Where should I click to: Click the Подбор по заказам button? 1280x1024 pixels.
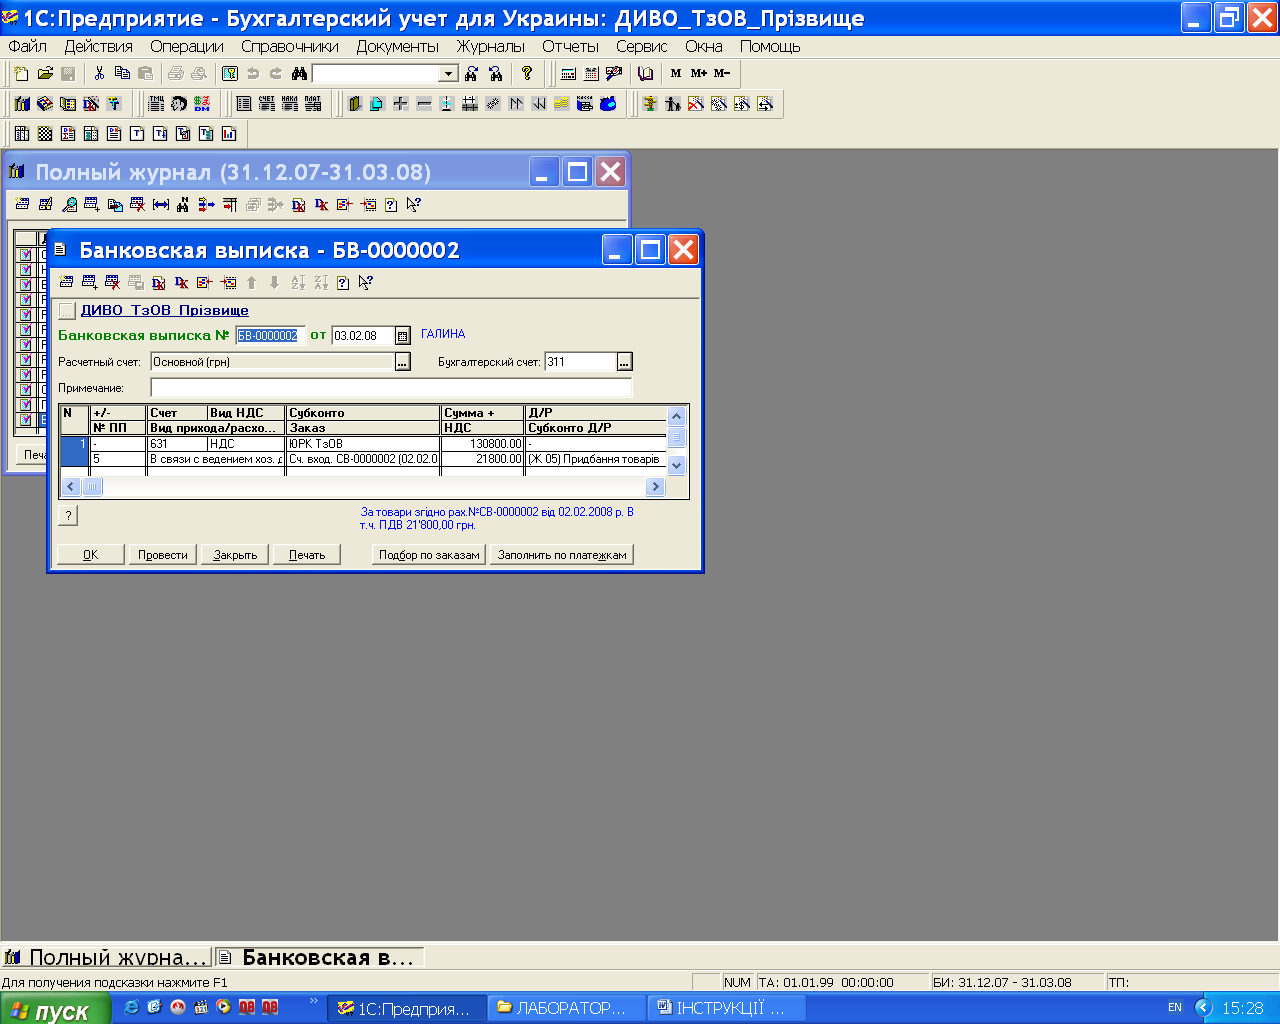tap(429, 555)
